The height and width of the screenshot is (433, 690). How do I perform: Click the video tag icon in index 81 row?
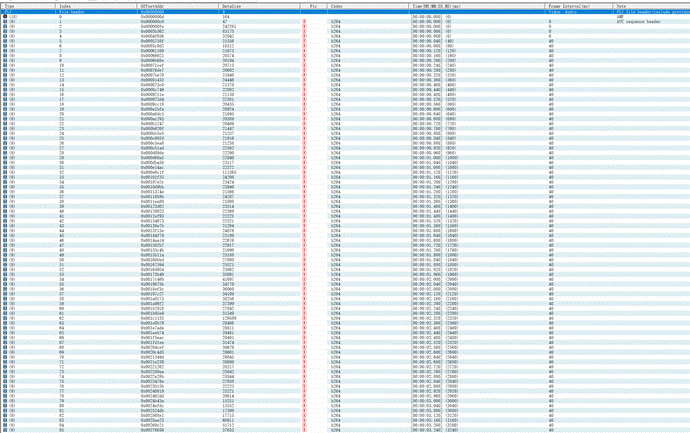(x=5, y=411)
